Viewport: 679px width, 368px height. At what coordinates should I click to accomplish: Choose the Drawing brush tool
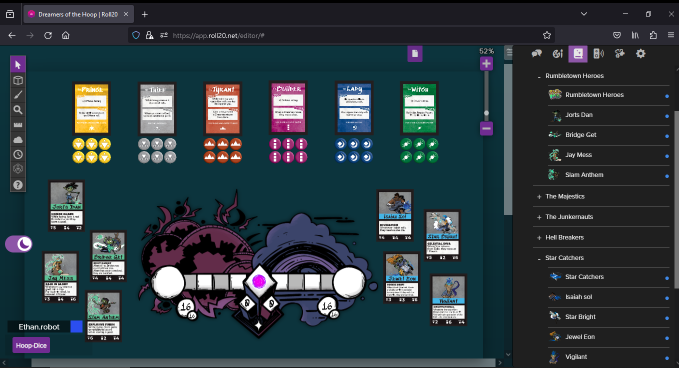pos(18,95)
